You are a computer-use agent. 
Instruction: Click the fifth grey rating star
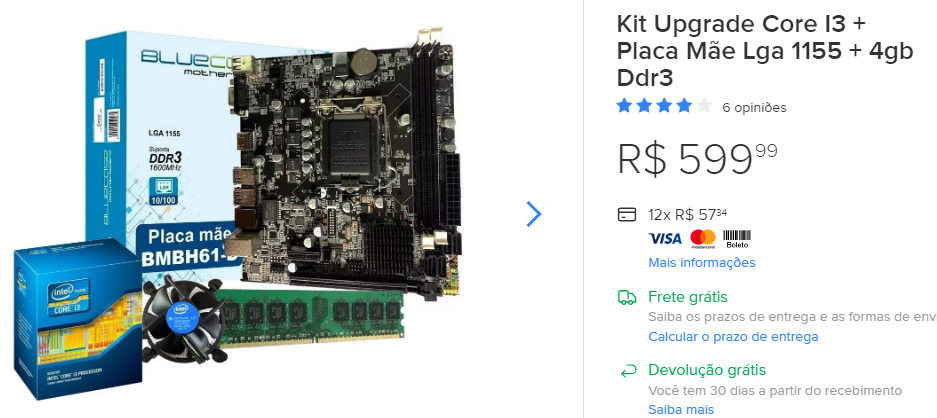pyautogui.click(x=705, y=106)
